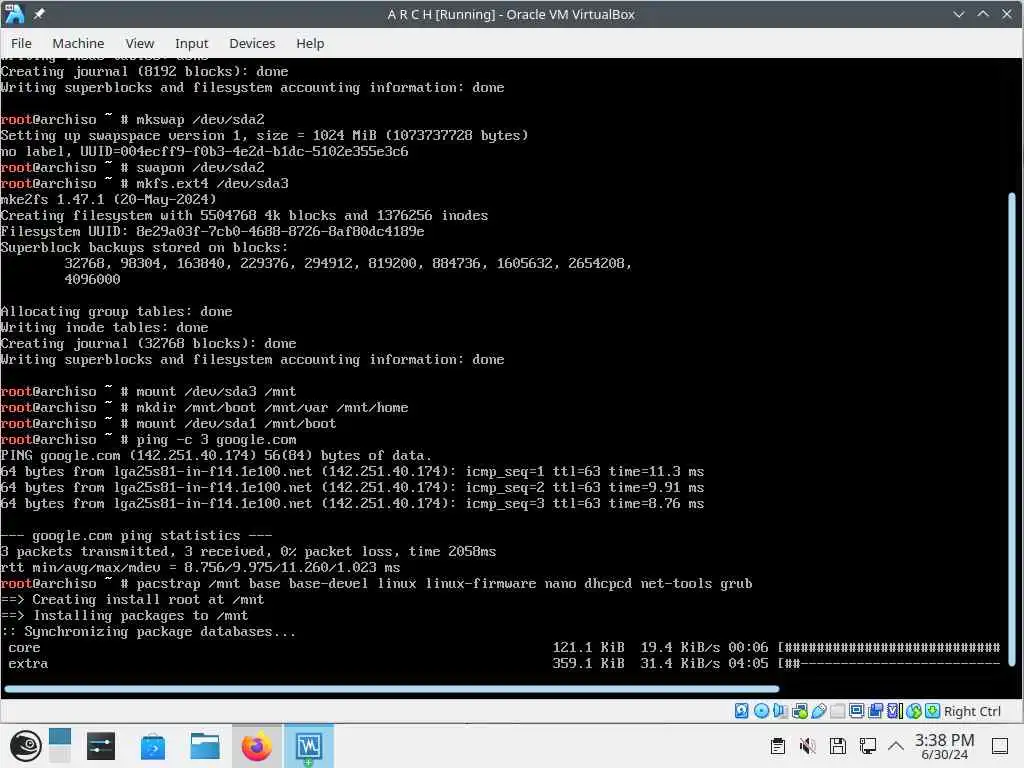Click the optical drive status icon
1024x768 pixels.
[761, 711]
